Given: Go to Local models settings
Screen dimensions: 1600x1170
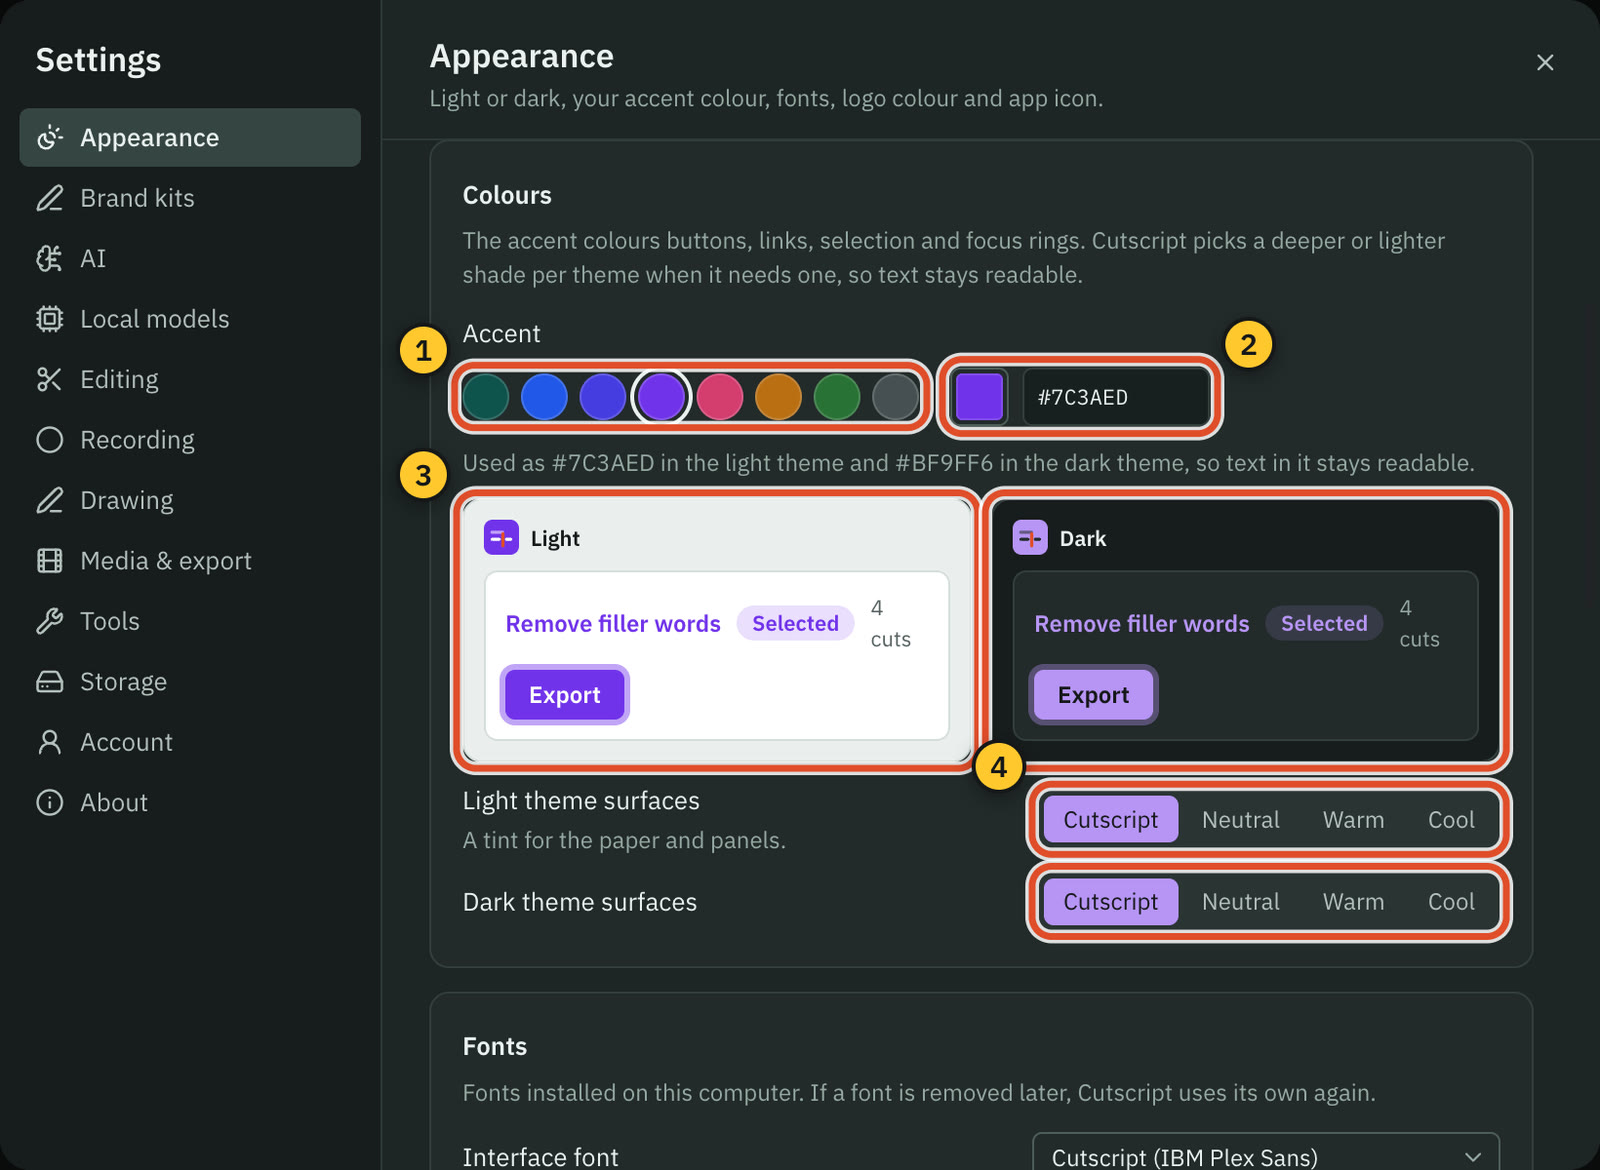Looking at the screenshot, I should pyautogui.click(x=190, y=319).
